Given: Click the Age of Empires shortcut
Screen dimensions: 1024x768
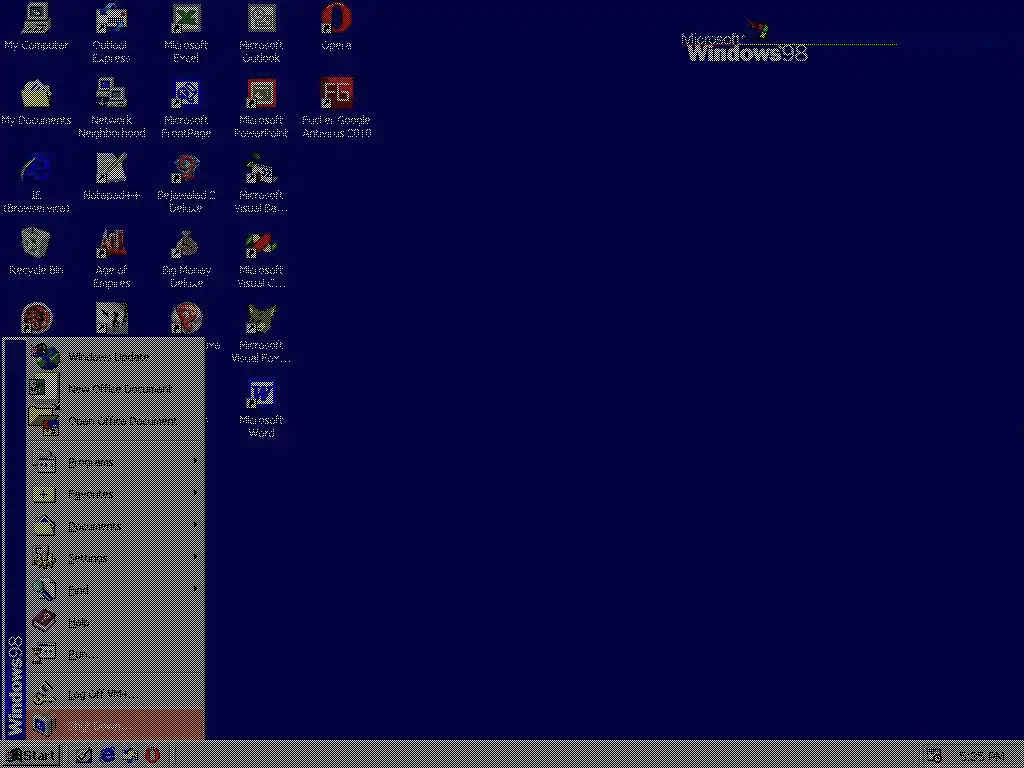Looking at the screenshot, I should pos(112,259).
